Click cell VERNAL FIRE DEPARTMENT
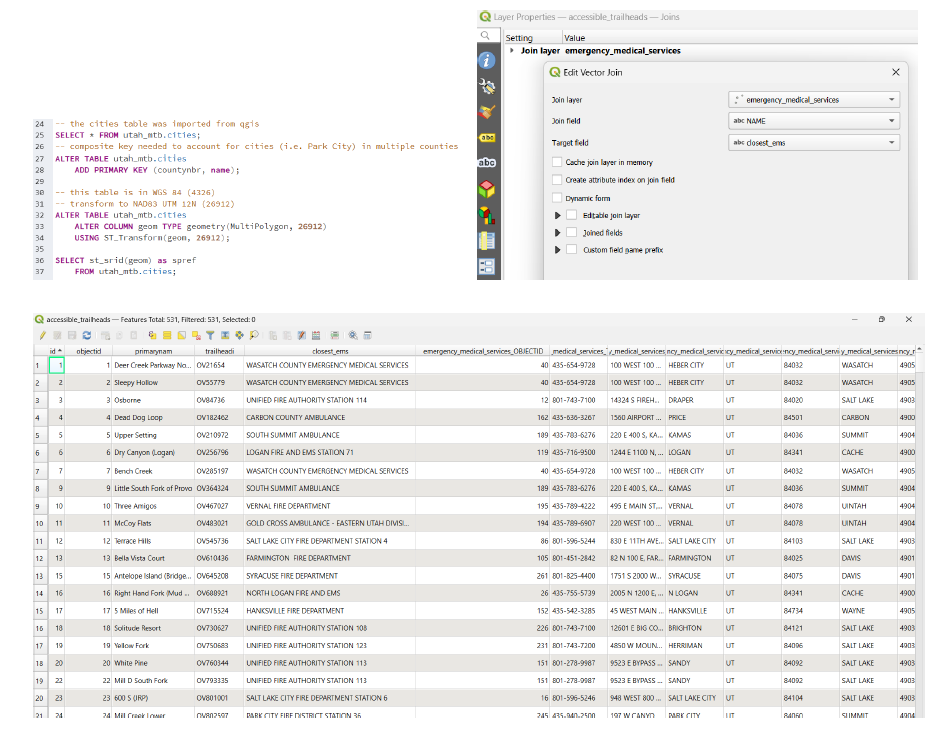Viewport: 937px width, 737px height. [329, 506]
